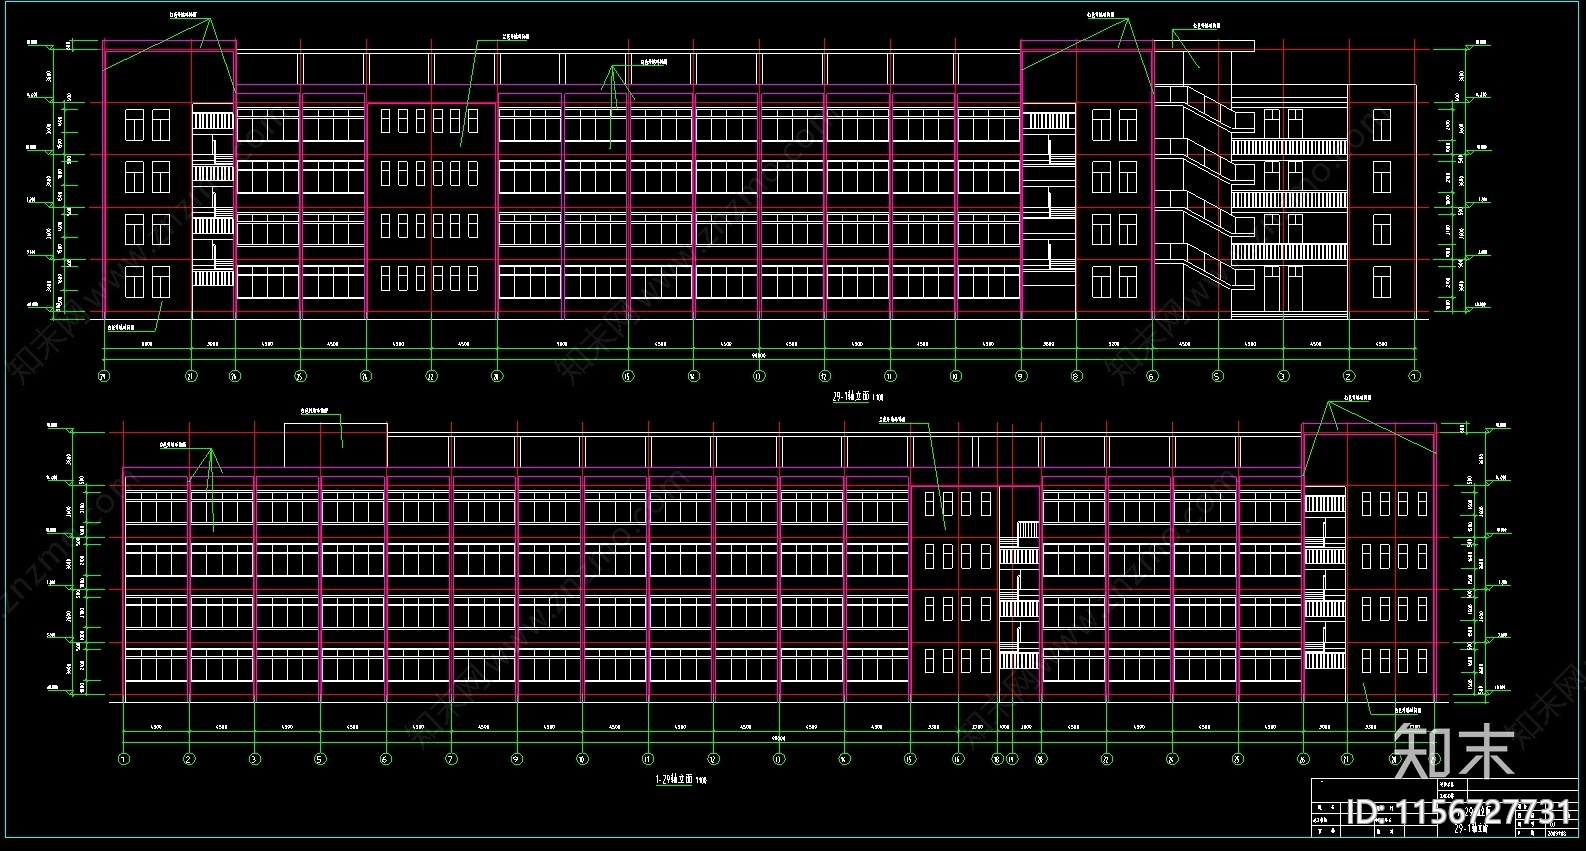Pick axis bubble 1 under the lower elevation

123,759
